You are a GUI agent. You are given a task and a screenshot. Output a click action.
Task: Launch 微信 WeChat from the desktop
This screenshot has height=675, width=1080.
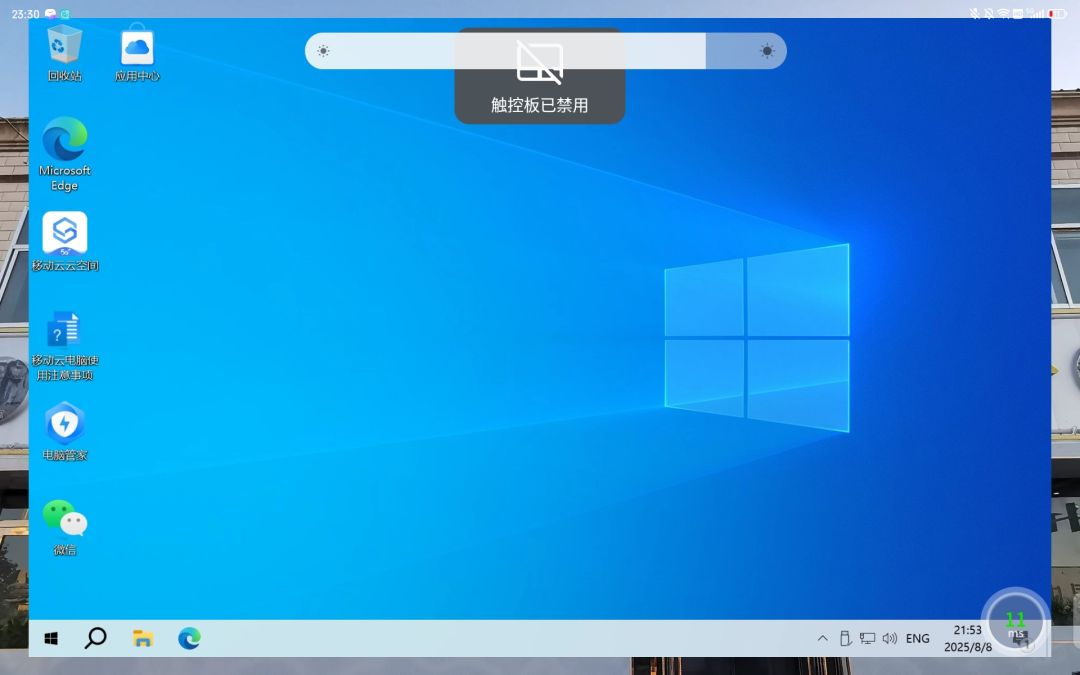point(65,527)
